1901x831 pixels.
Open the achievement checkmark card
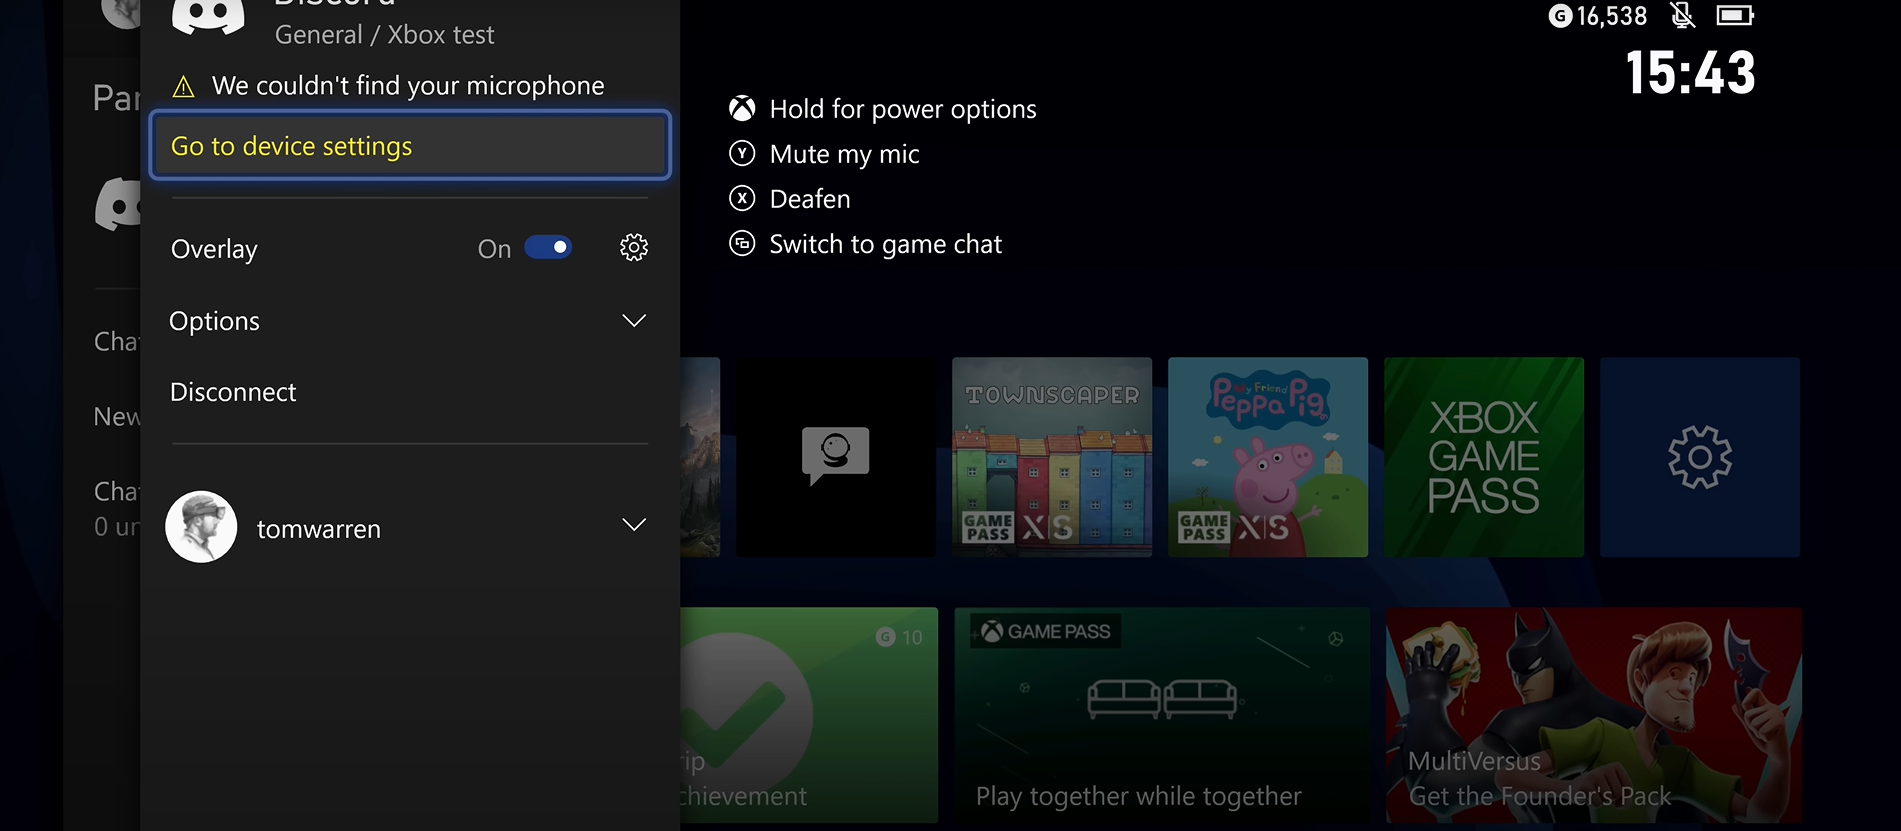click(809, 715)
